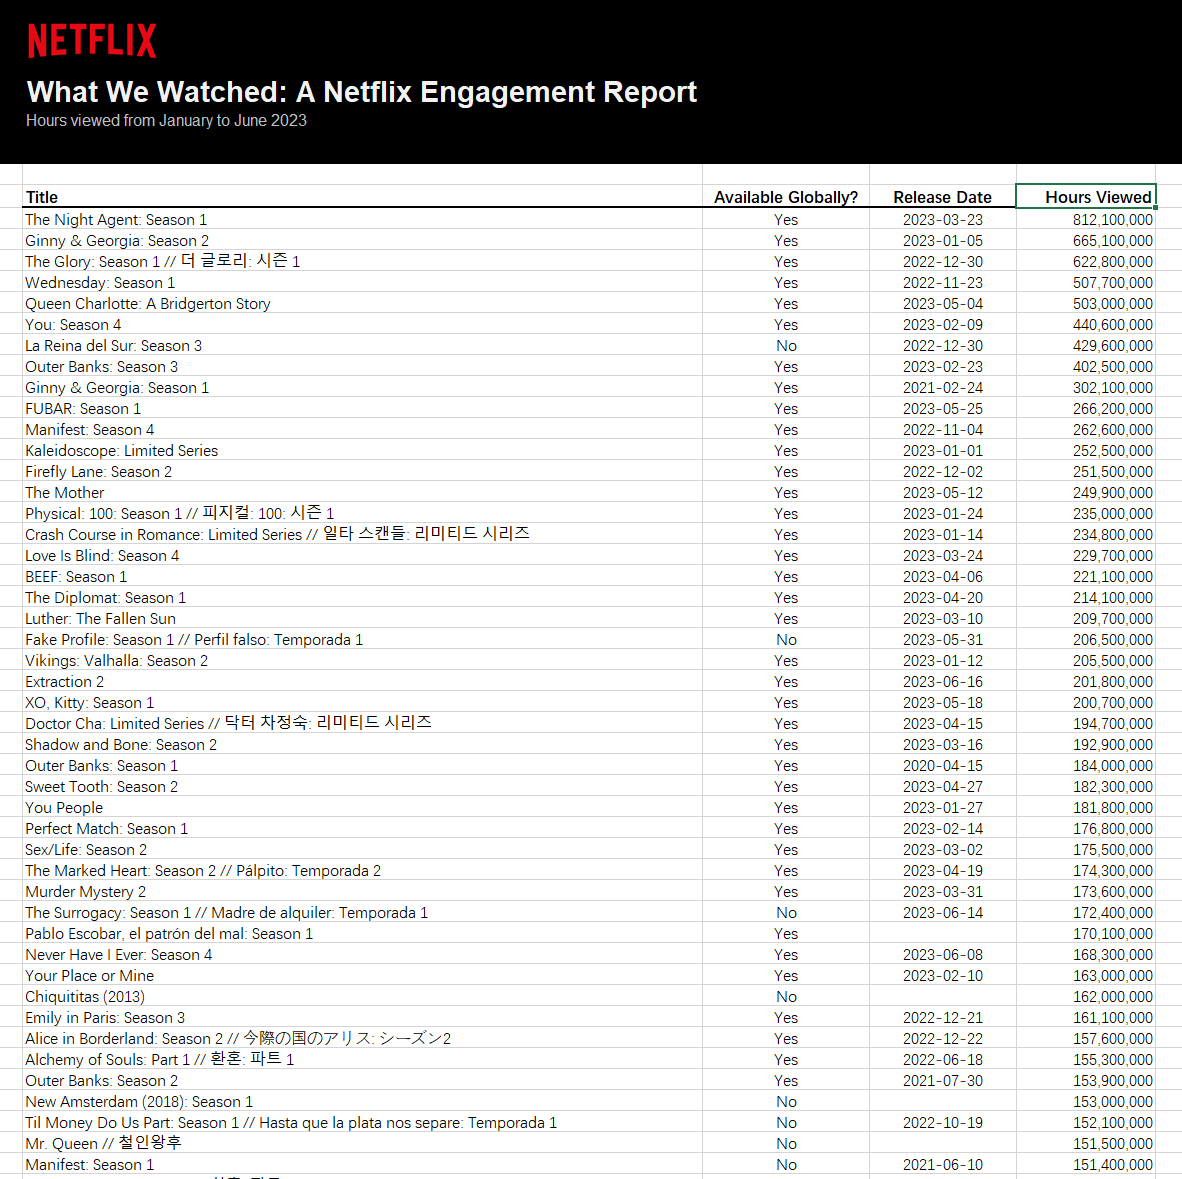Click the Release Date column header
Viewport: 1182px width, 1179px height.
942,197
